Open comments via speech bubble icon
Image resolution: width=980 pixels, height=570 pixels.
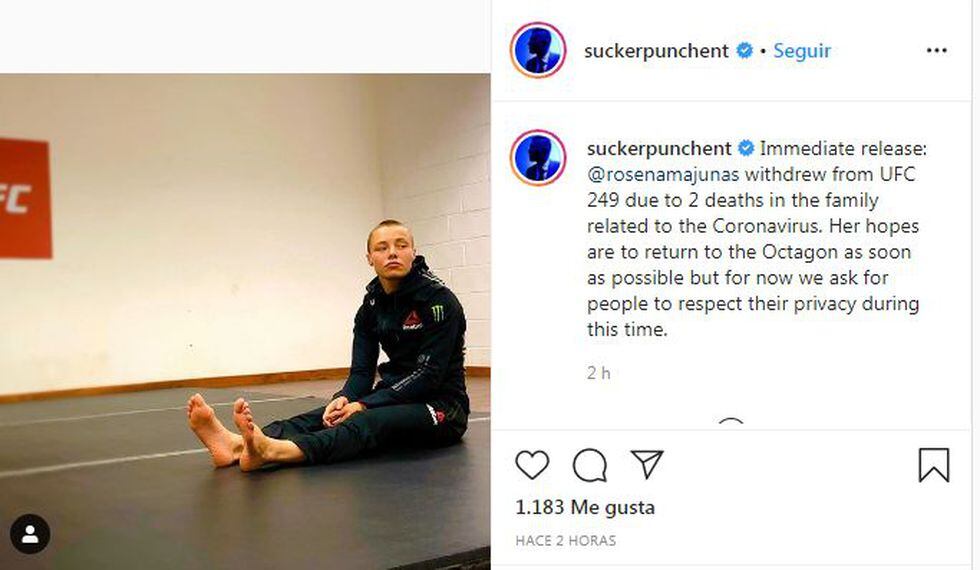[x=589, y=465]
